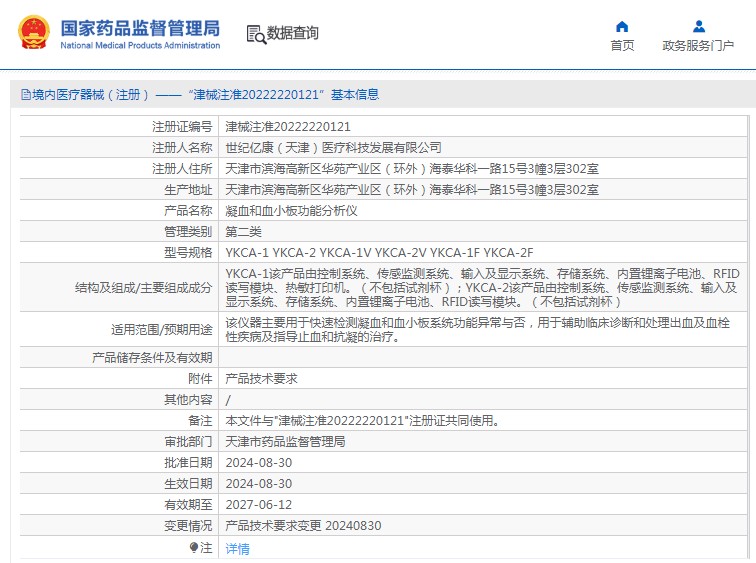
Task: Open the 详情 details link
Action: pos(237,549)
